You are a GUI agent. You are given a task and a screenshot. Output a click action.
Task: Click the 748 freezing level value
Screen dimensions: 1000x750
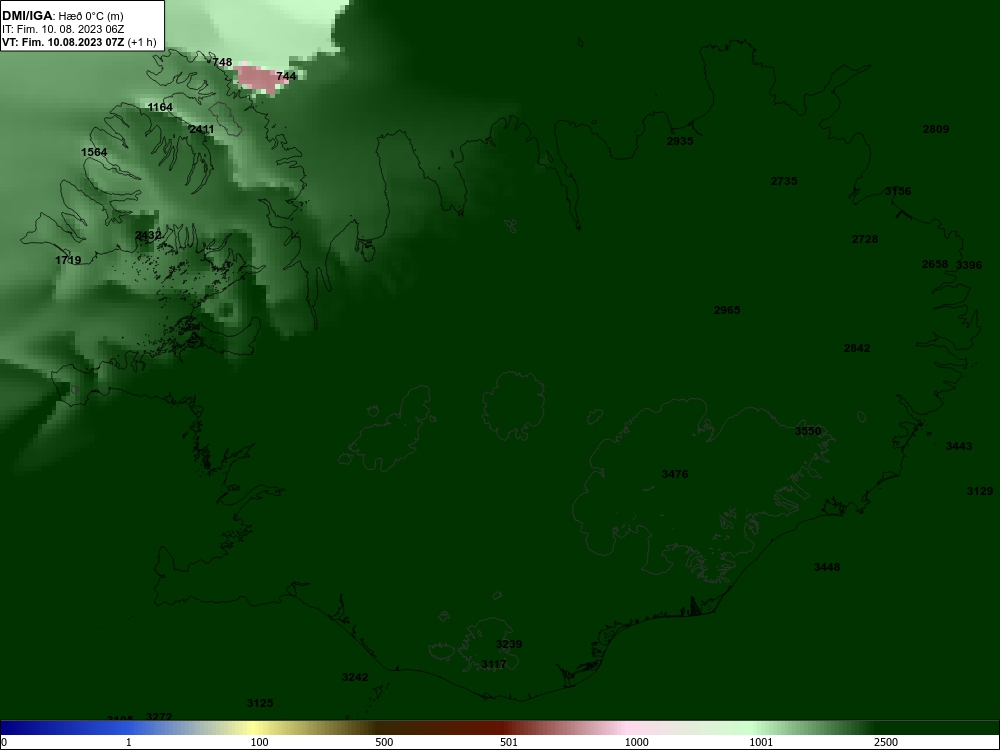[222, 62]
